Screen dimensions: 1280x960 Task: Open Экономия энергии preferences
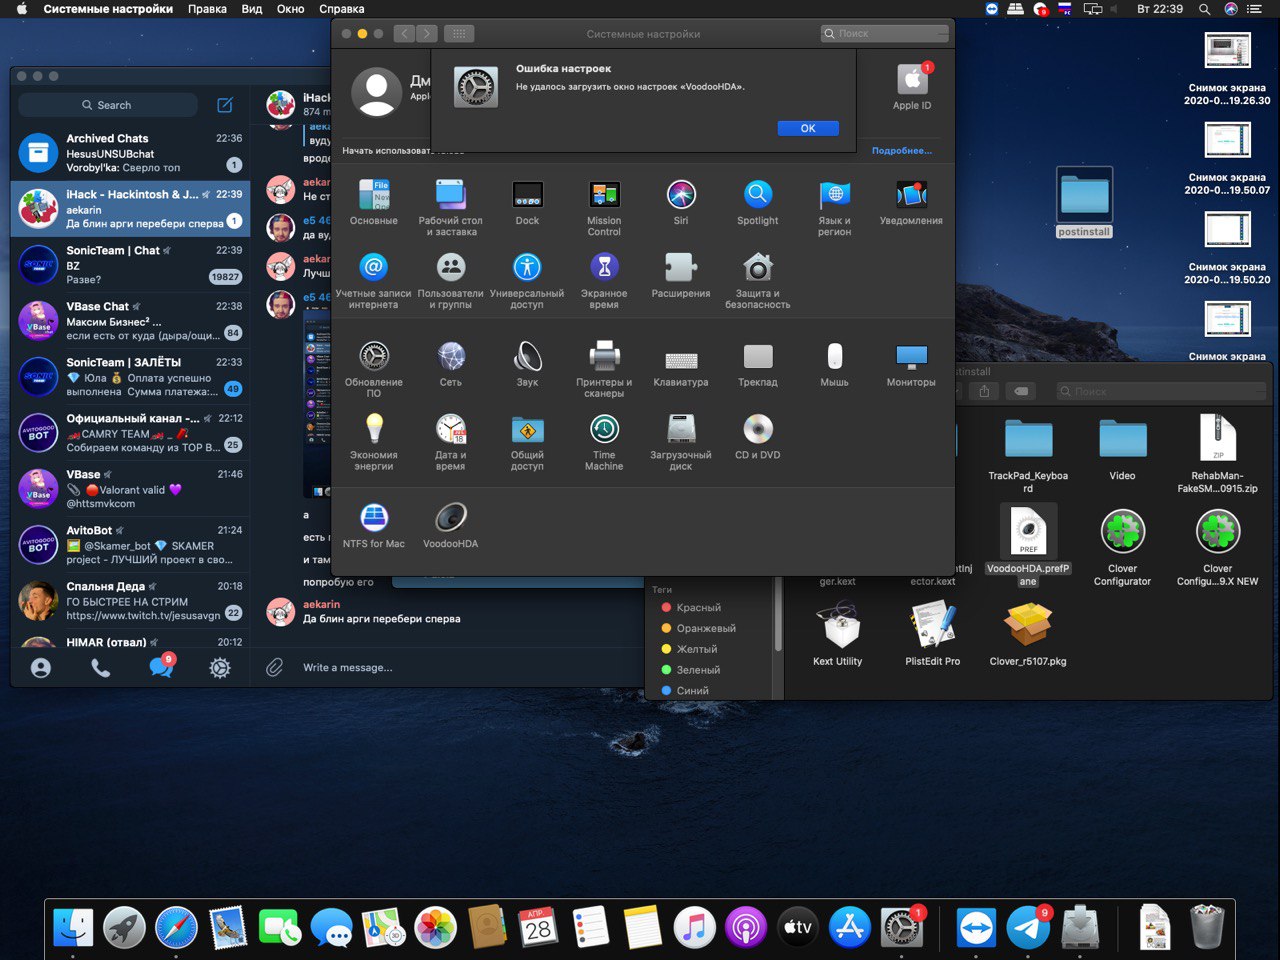(x=374, y=441)
